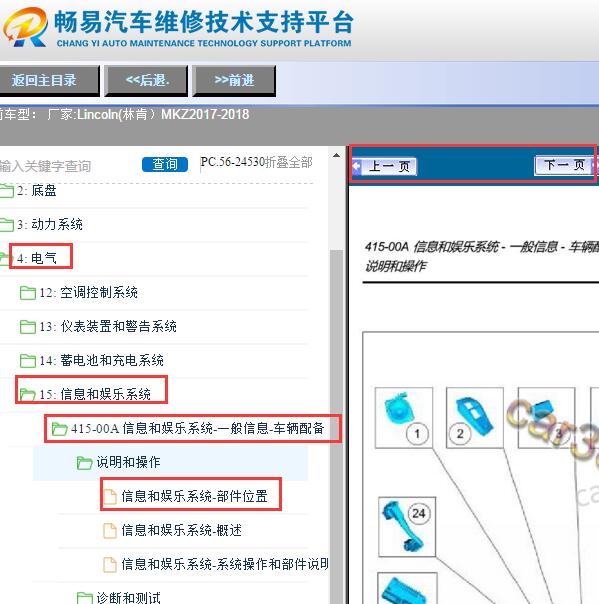This screenshot has width=599, height=604.
Task: Select tree item 4: 电气
Action: click(37, 258)
